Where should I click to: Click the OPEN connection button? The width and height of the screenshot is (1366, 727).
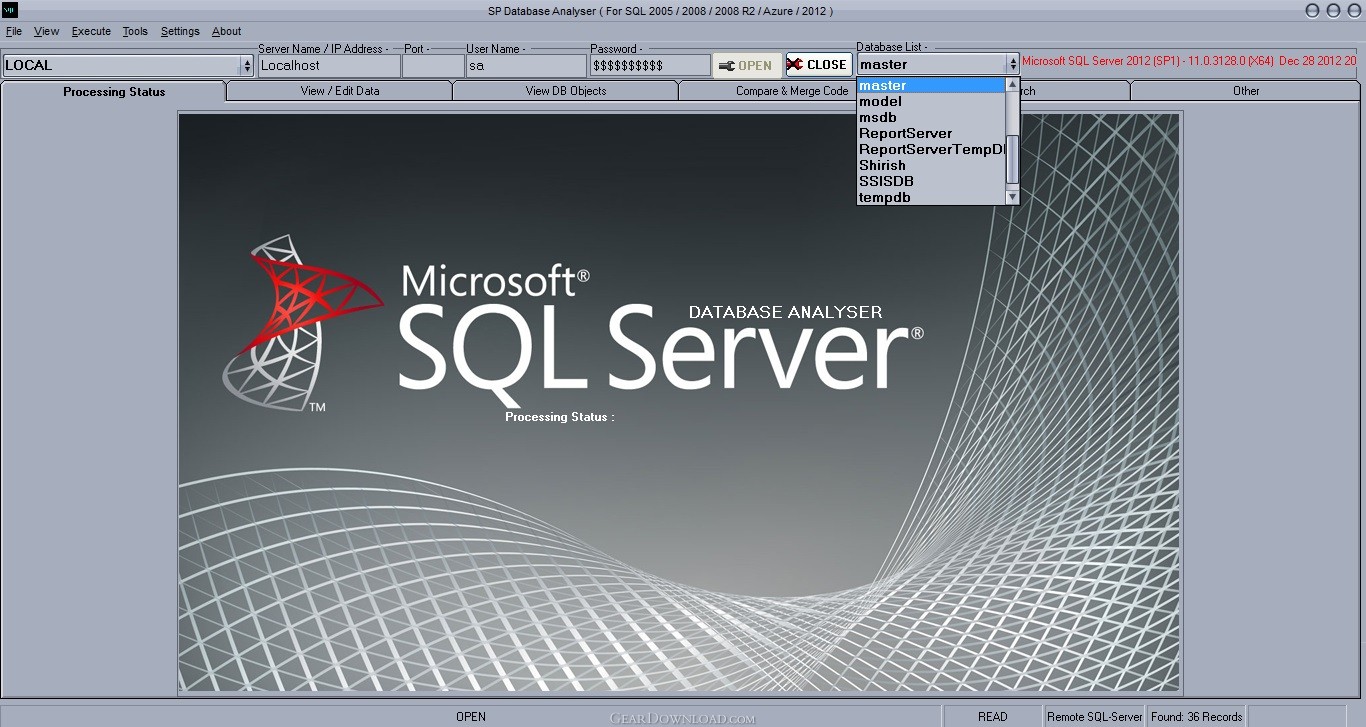(x=747, y=65)
